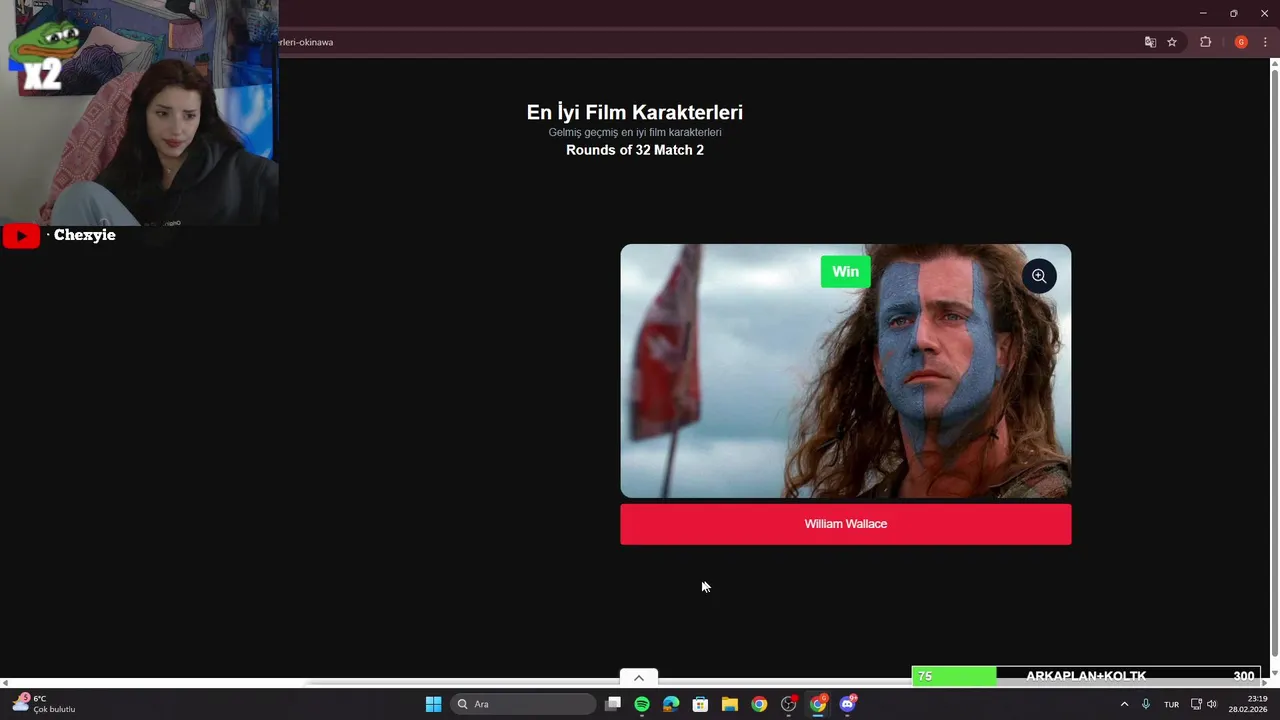Image resolution: width=1280 pixels, height=720 pixels.
Task: Click the green Win badge
Action: pyautogui.click(x=846, y=272)
